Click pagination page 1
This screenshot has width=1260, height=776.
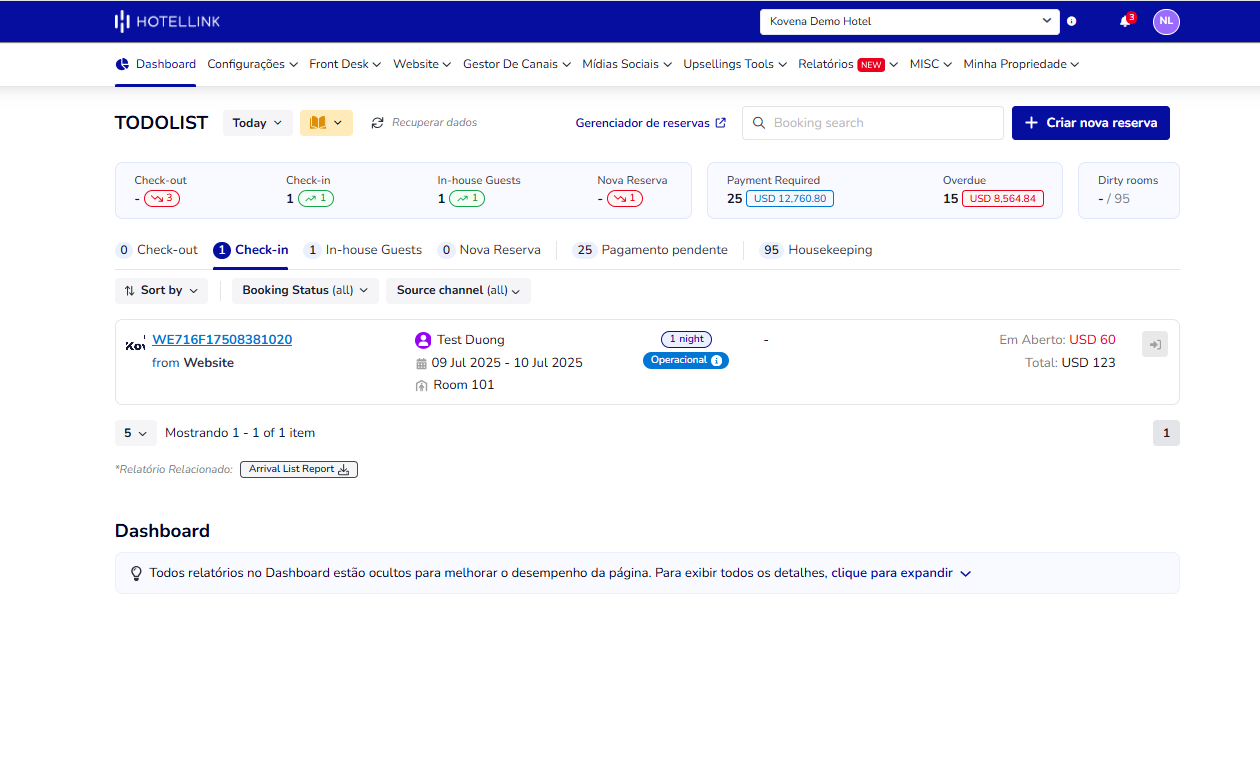coord(1166,433)
